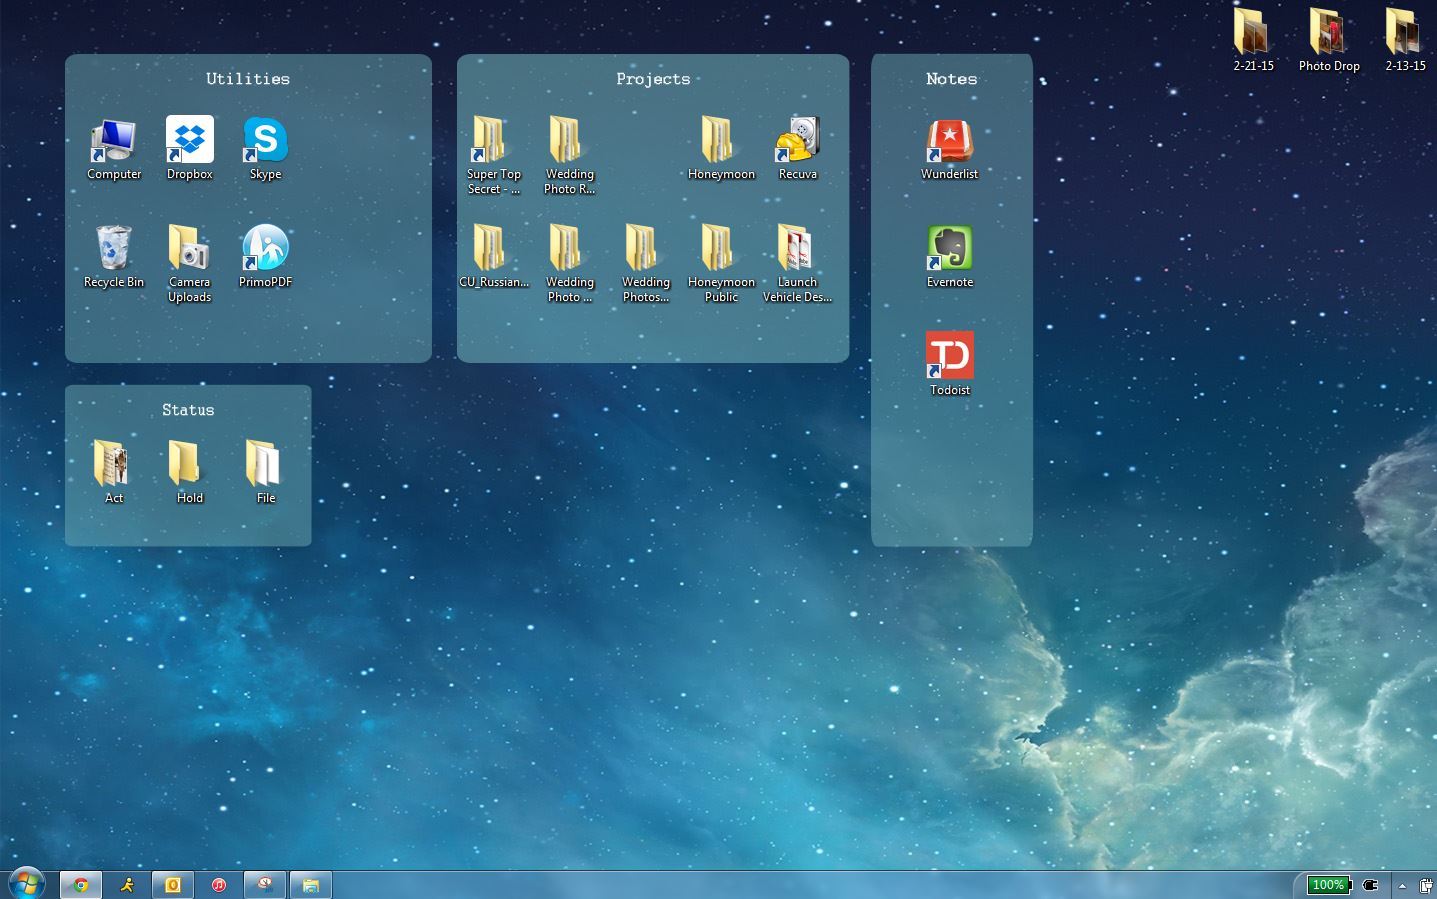1437x899 pixels.
Task: Open the Recycle Bin
Action: (x=113, y=249)
